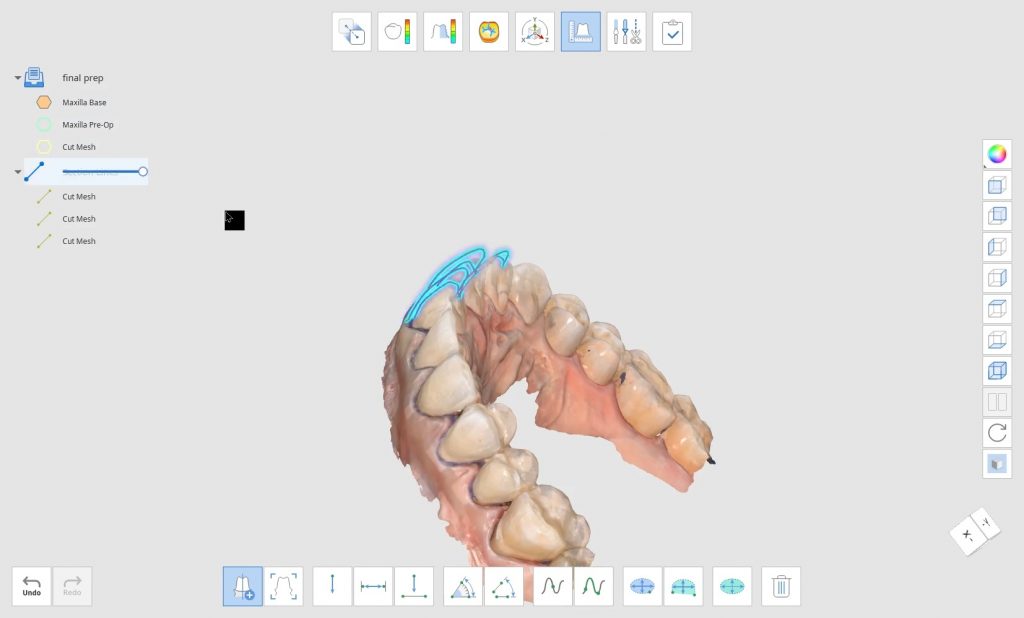The image size is (1024, 618).
Task: Collapse the final prep tree item
Action: tap(17, 77)
